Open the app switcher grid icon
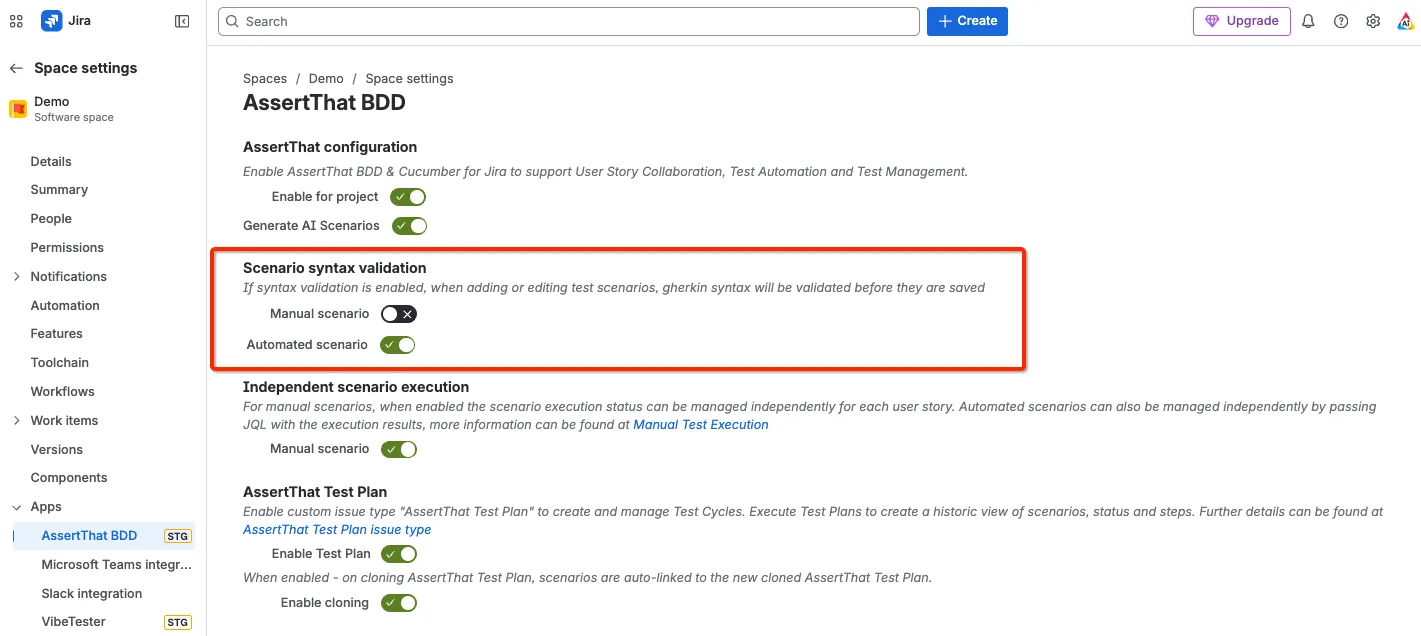 click(16, 21)
